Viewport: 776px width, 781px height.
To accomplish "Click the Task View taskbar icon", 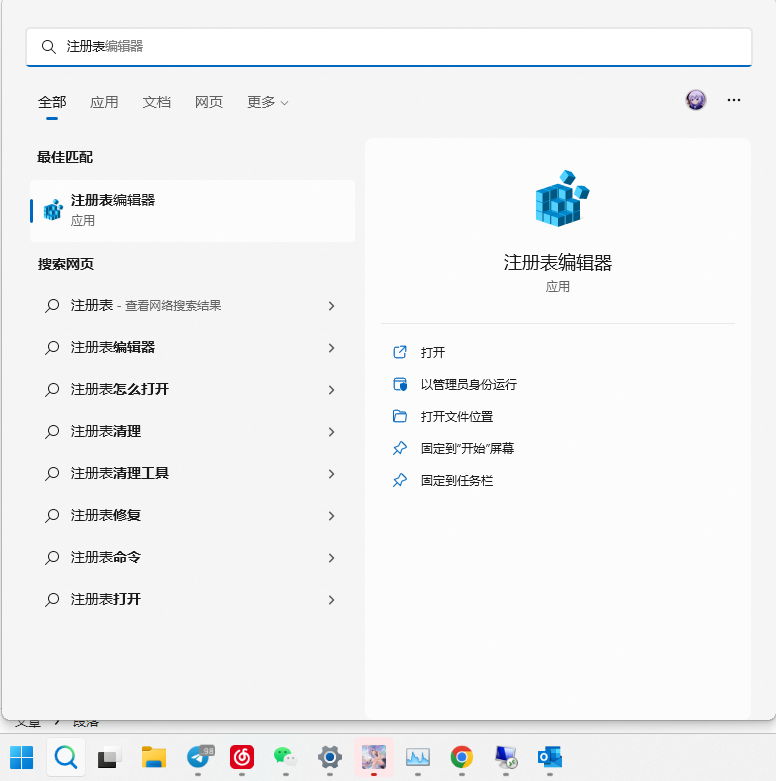I will tap(109, 757).
